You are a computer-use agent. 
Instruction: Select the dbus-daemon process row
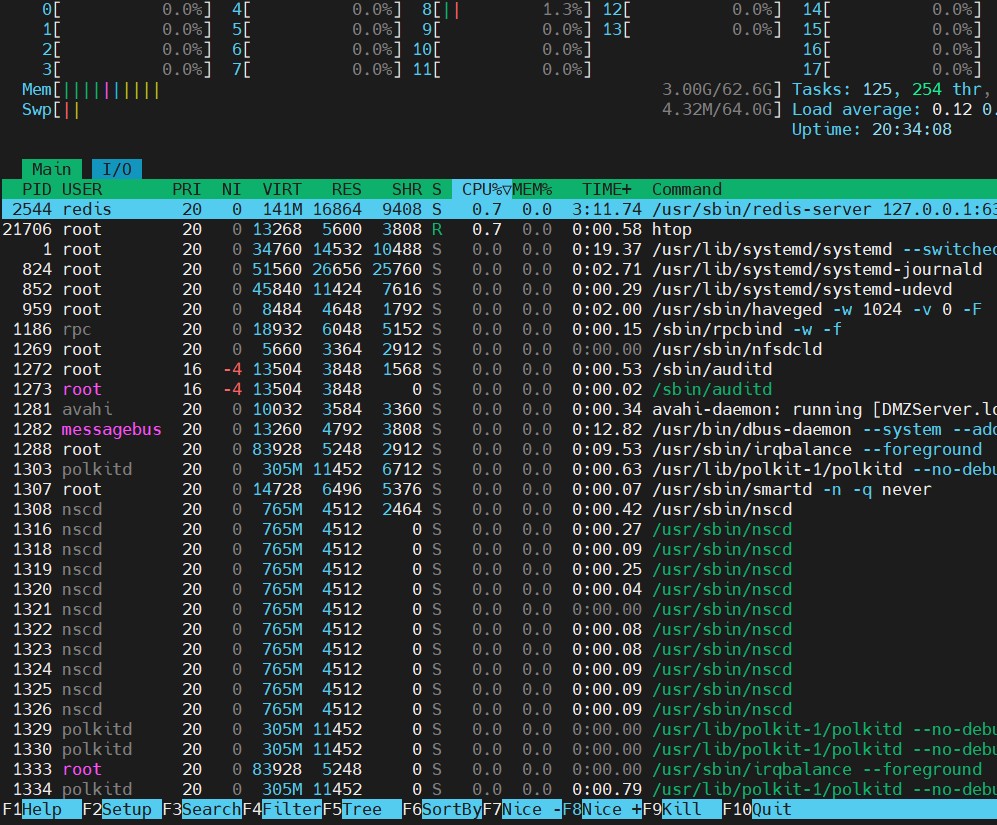click(x=498, y=429)
